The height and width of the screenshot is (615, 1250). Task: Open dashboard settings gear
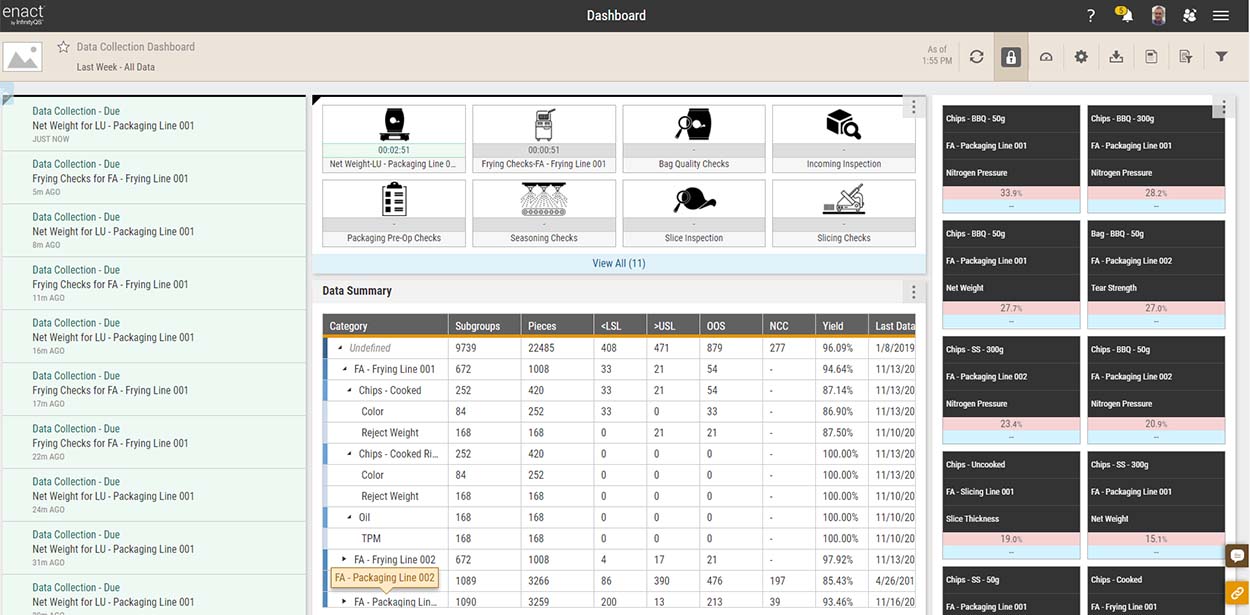[x=1081, y=57]
